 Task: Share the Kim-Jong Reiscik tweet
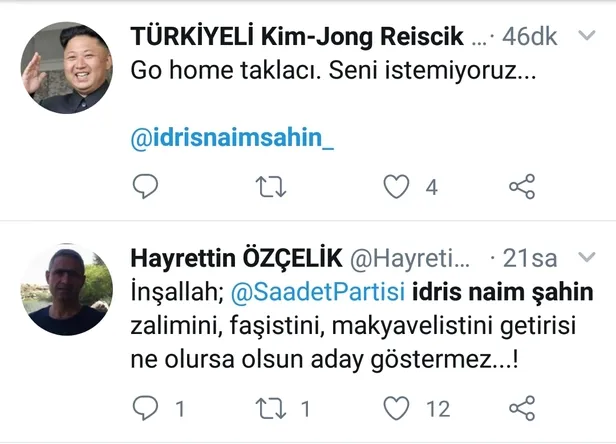pos(522,187)
